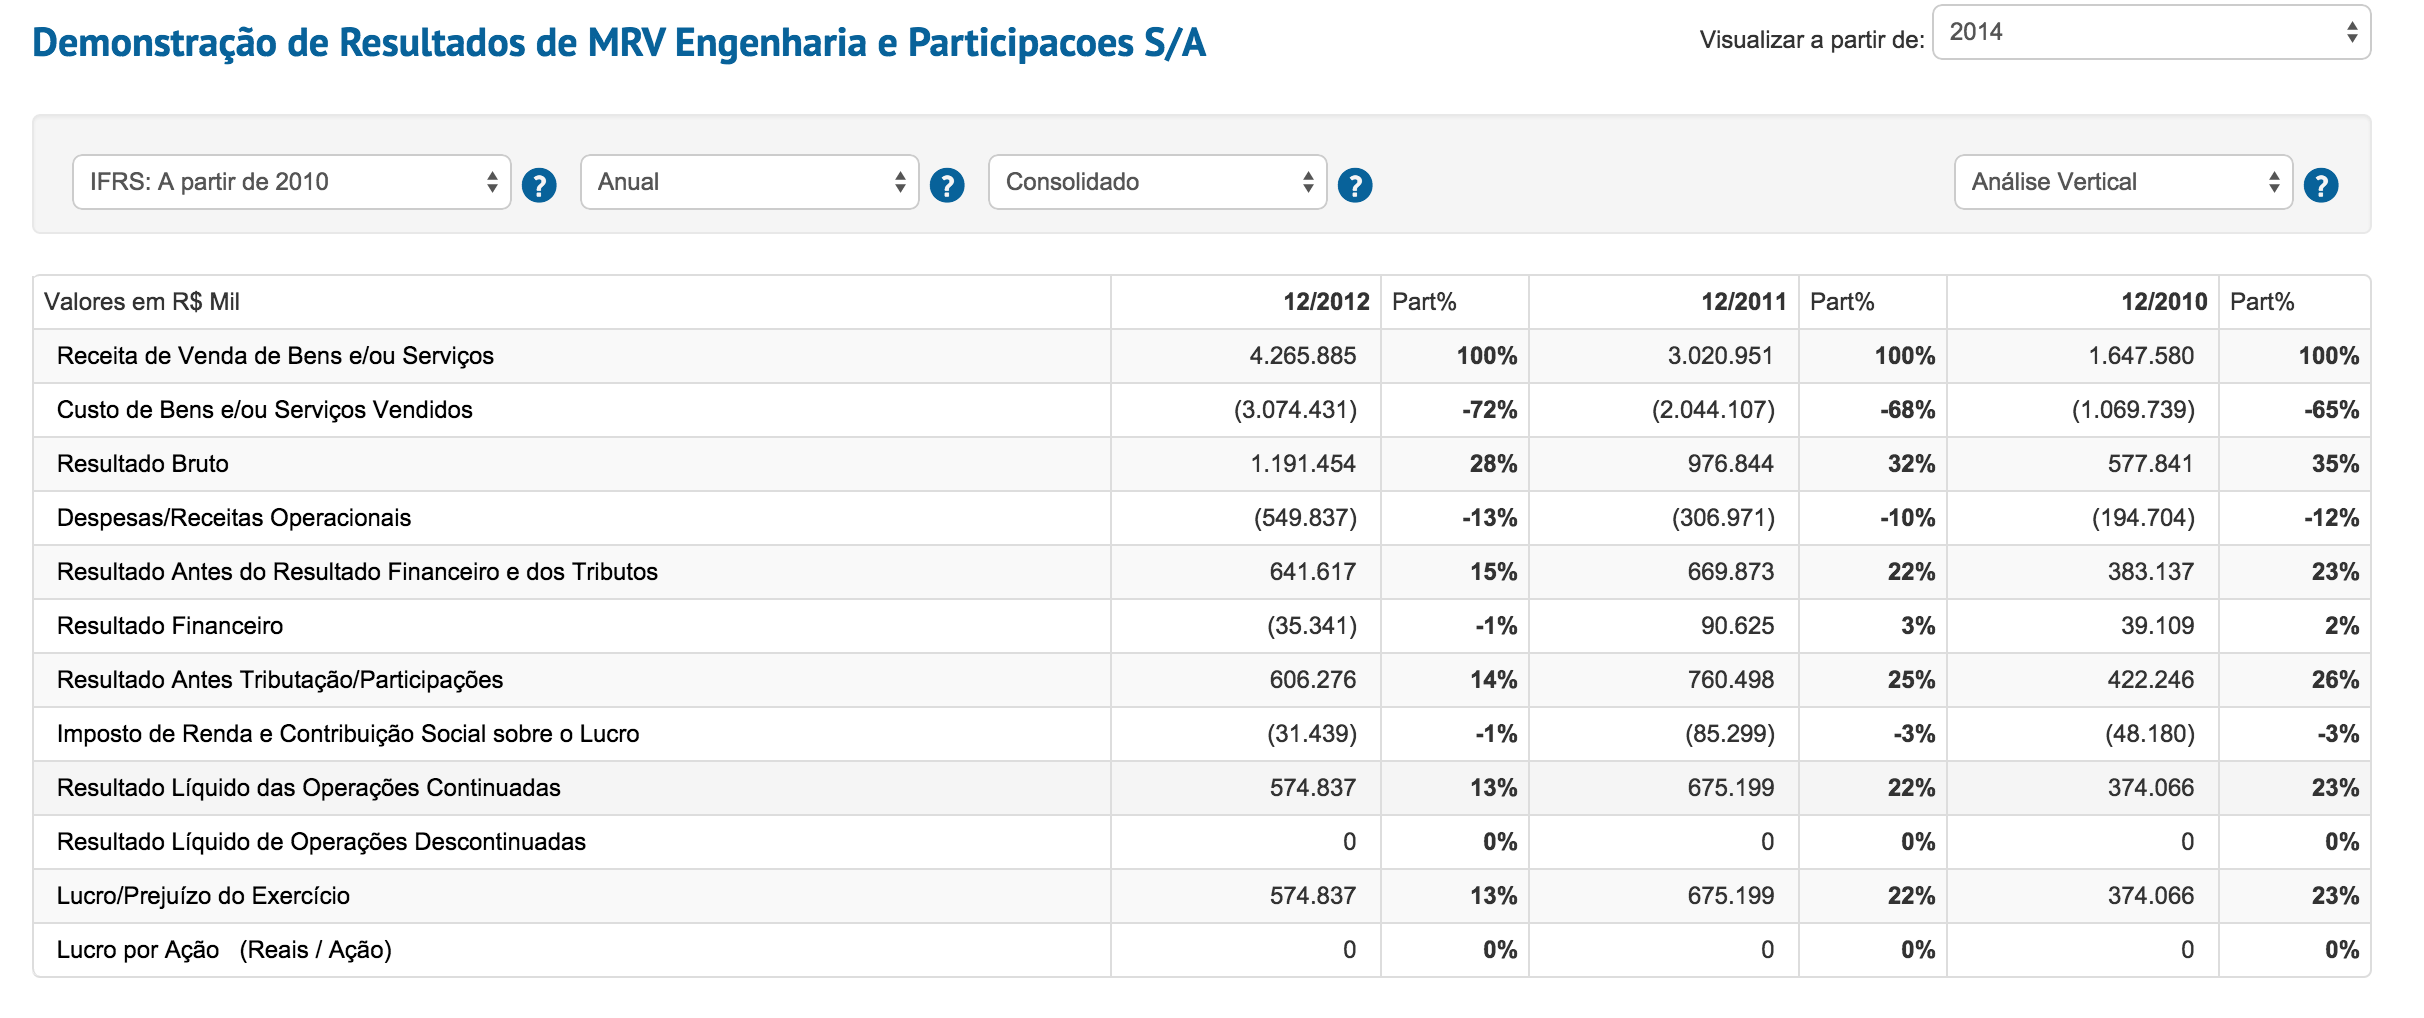The height and width of the screenshot is (1018, 2424).
Task: Click the -65% cost percentage
Action: pos(2331,410)
